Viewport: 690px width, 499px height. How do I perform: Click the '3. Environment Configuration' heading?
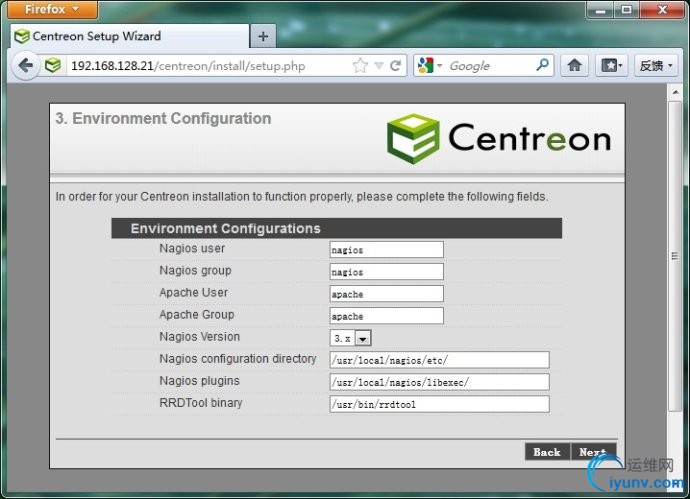pos(163,118)
